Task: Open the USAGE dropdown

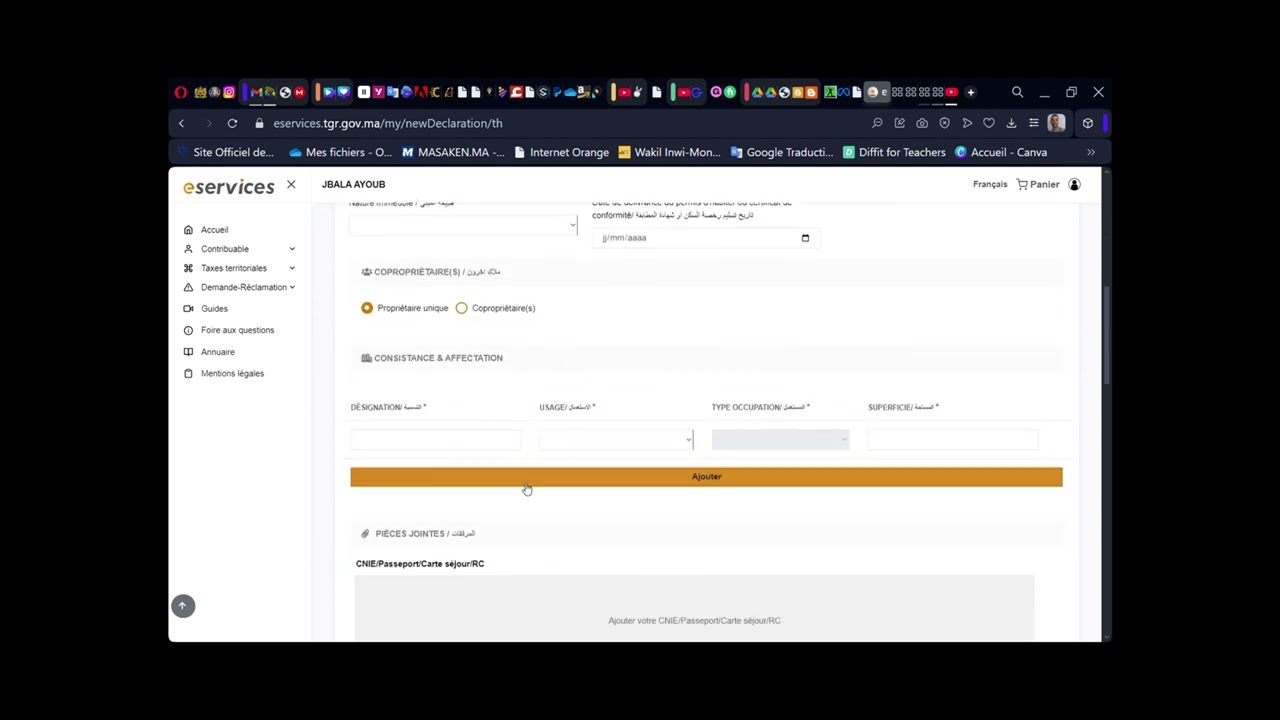Action: coord(616,439)
